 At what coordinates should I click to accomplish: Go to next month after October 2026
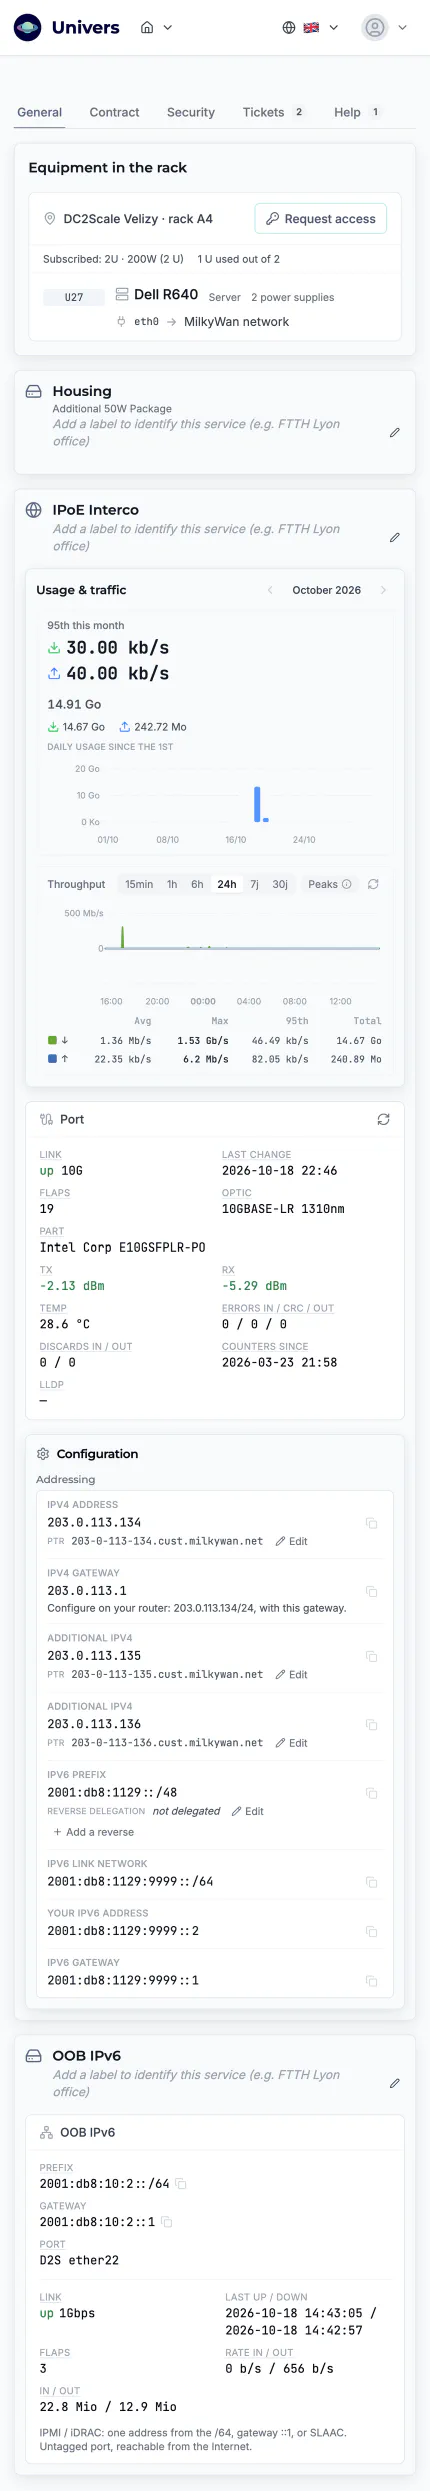(x=383, y=590)
